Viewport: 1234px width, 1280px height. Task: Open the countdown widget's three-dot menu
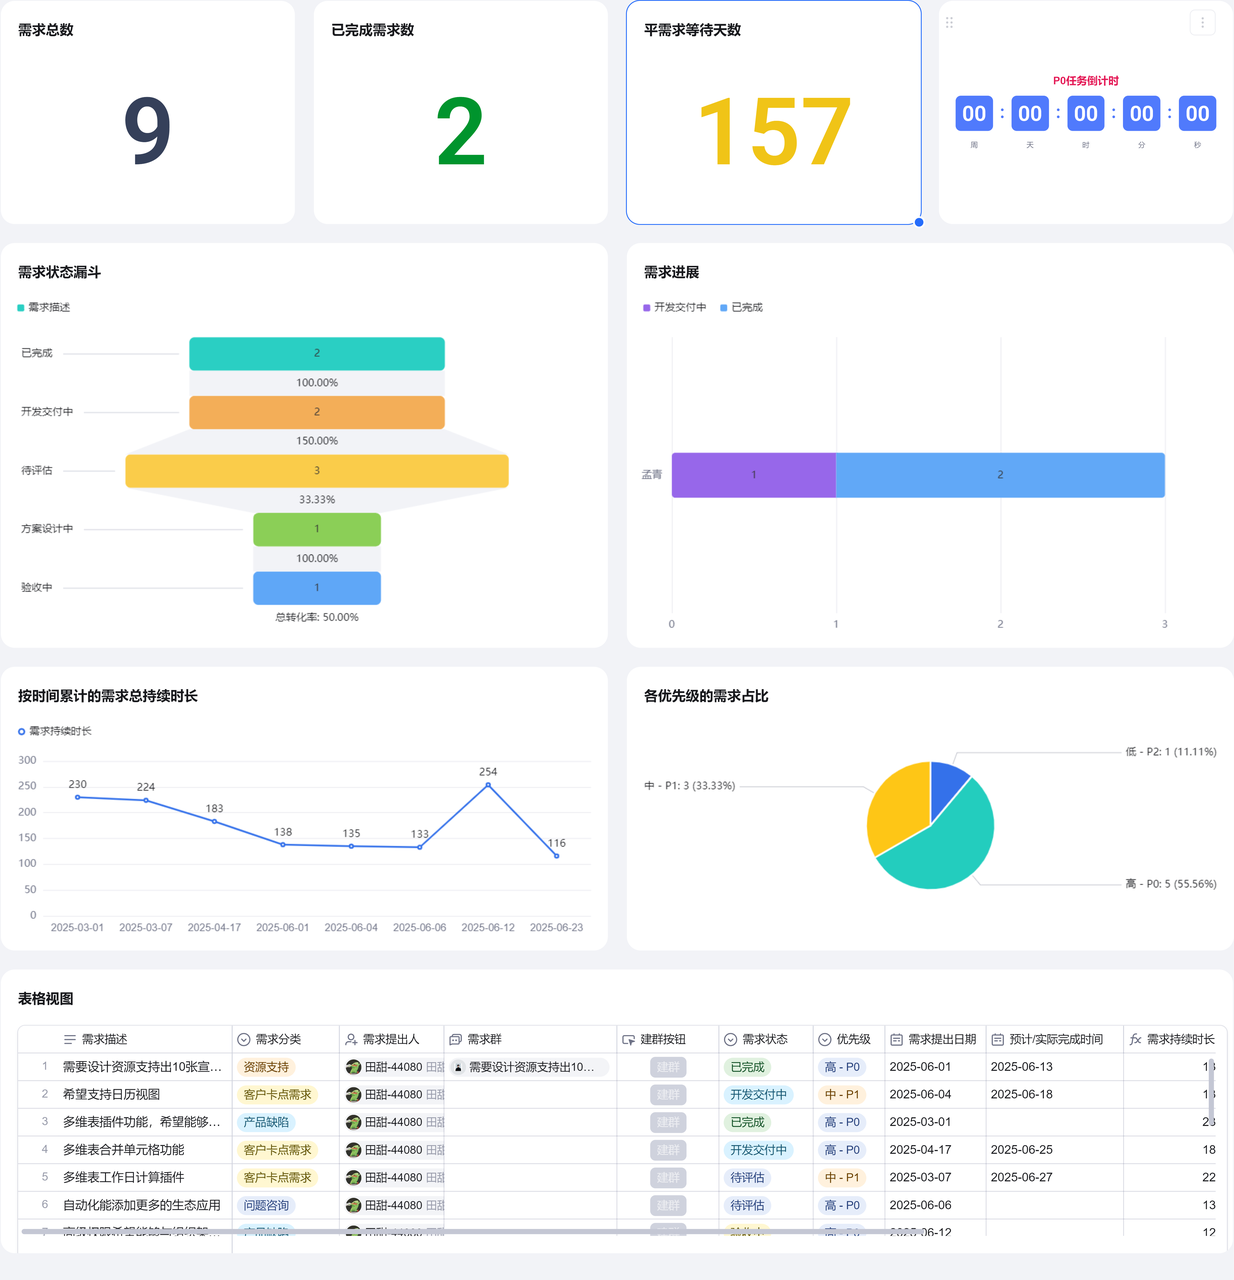tap(1202, 23)
